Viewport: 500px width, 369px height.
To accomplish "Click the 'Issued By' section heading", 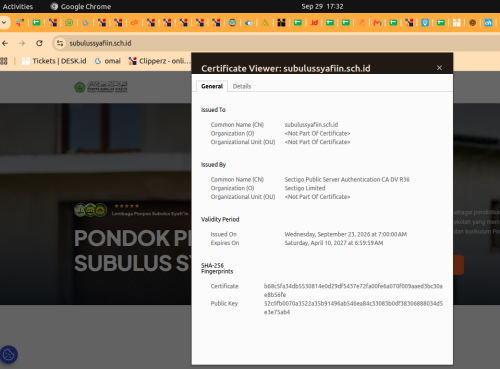I will click(x=213, y=165).
